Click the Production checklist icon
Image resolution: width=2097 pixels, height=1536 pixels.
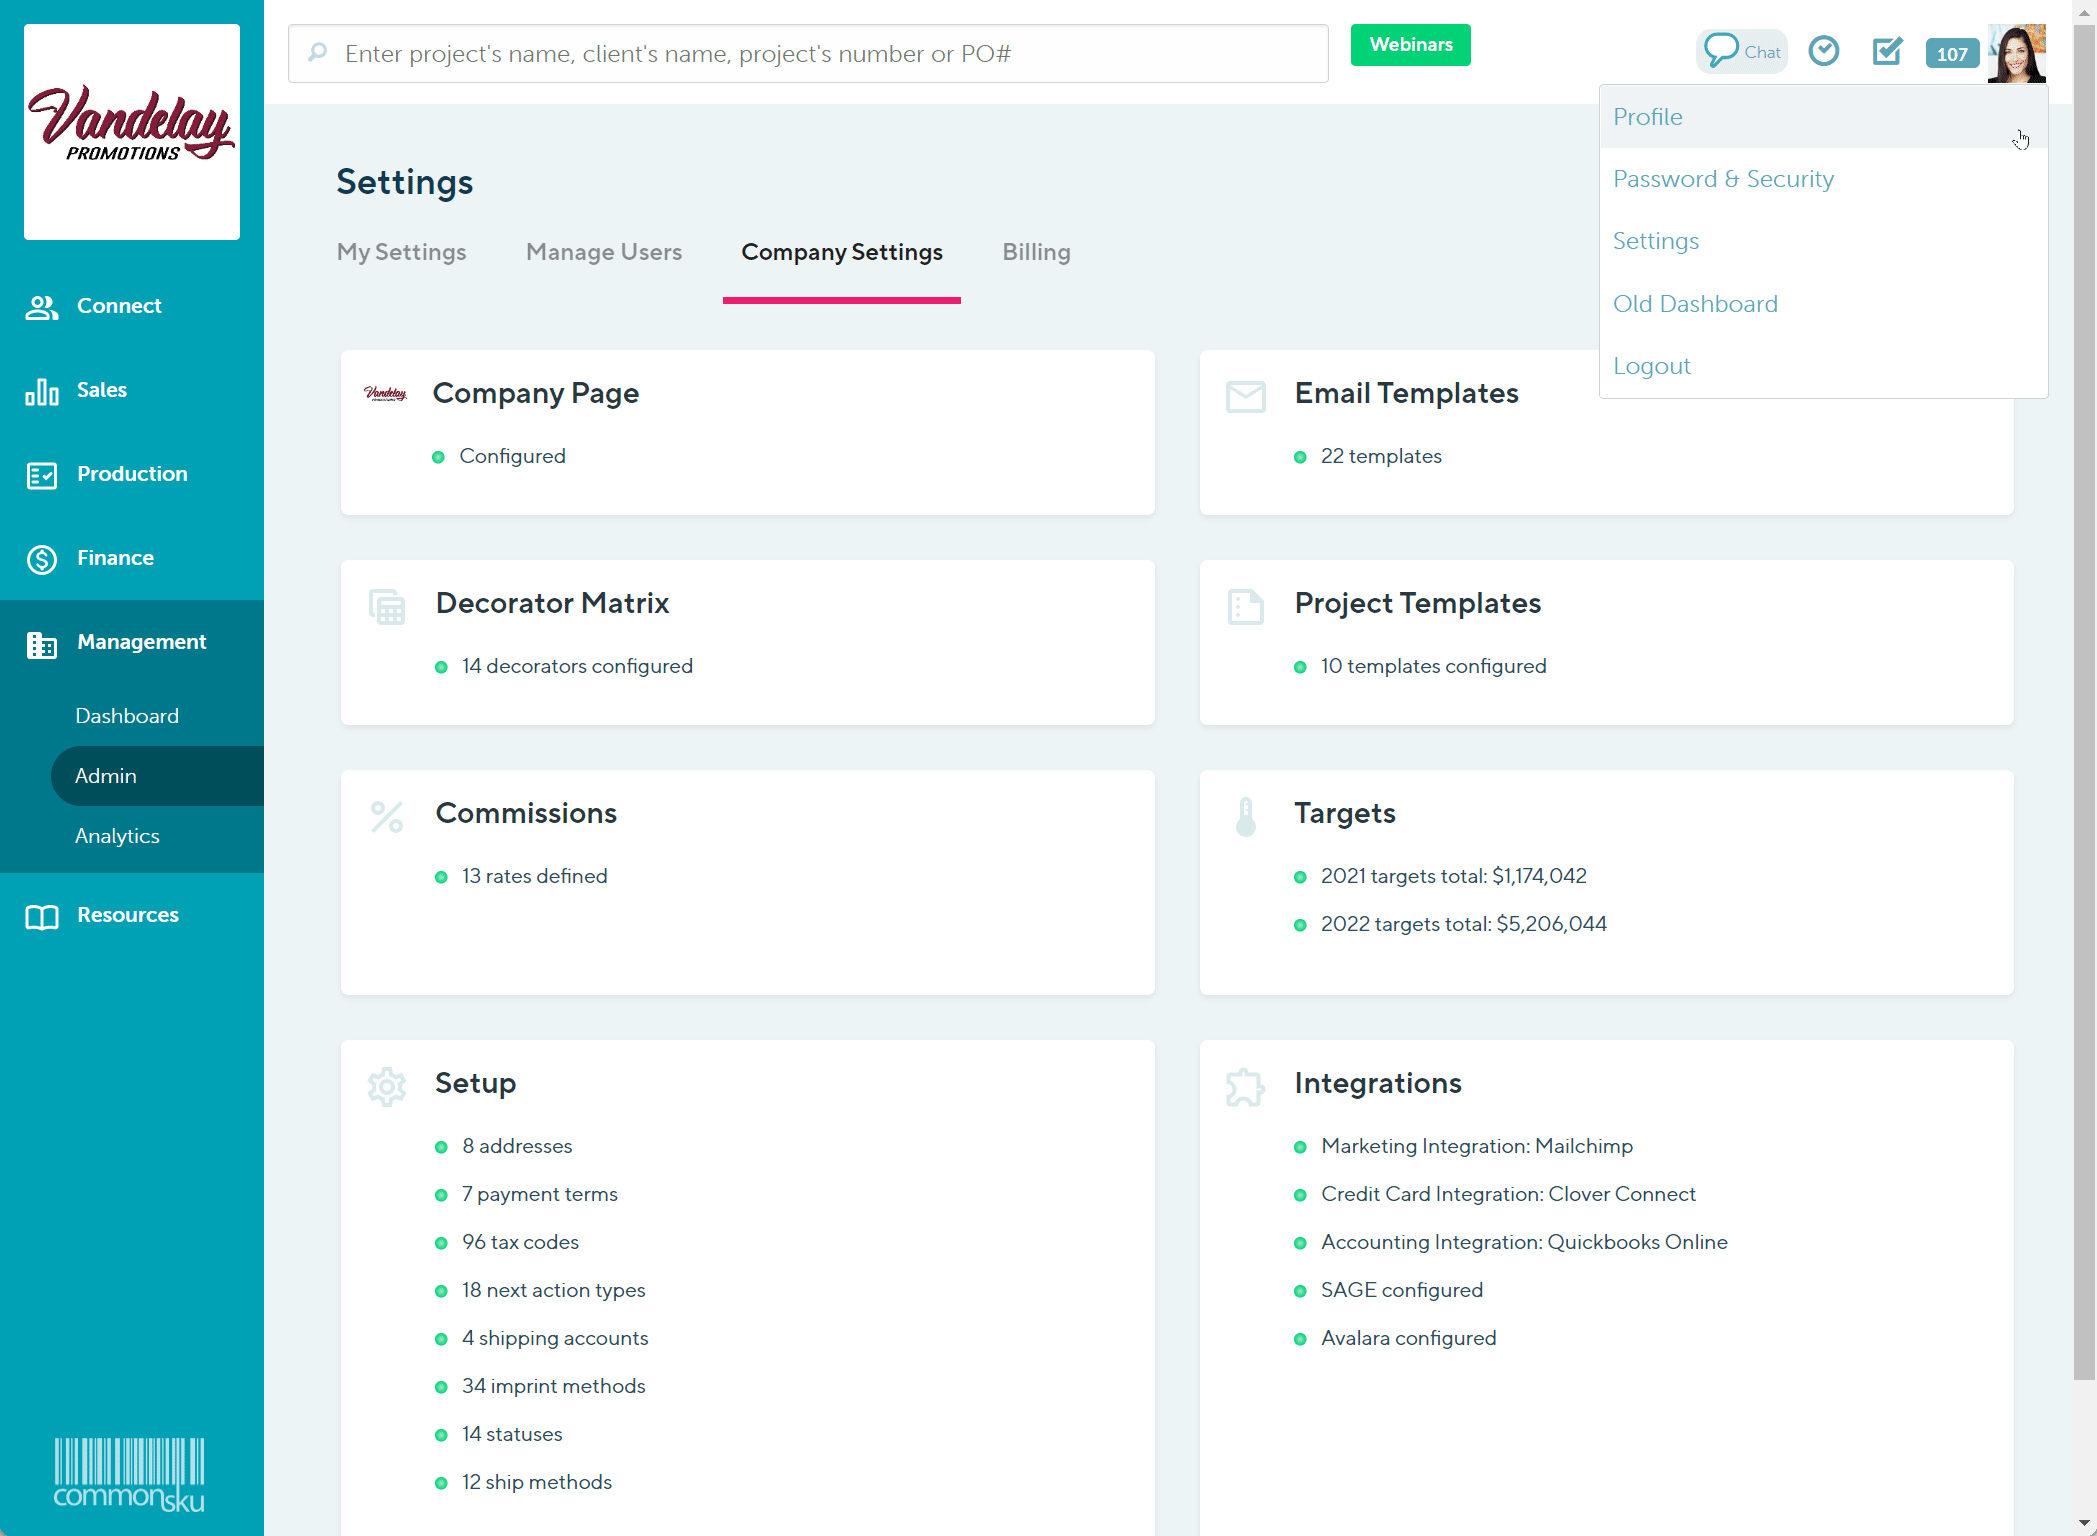42,475
